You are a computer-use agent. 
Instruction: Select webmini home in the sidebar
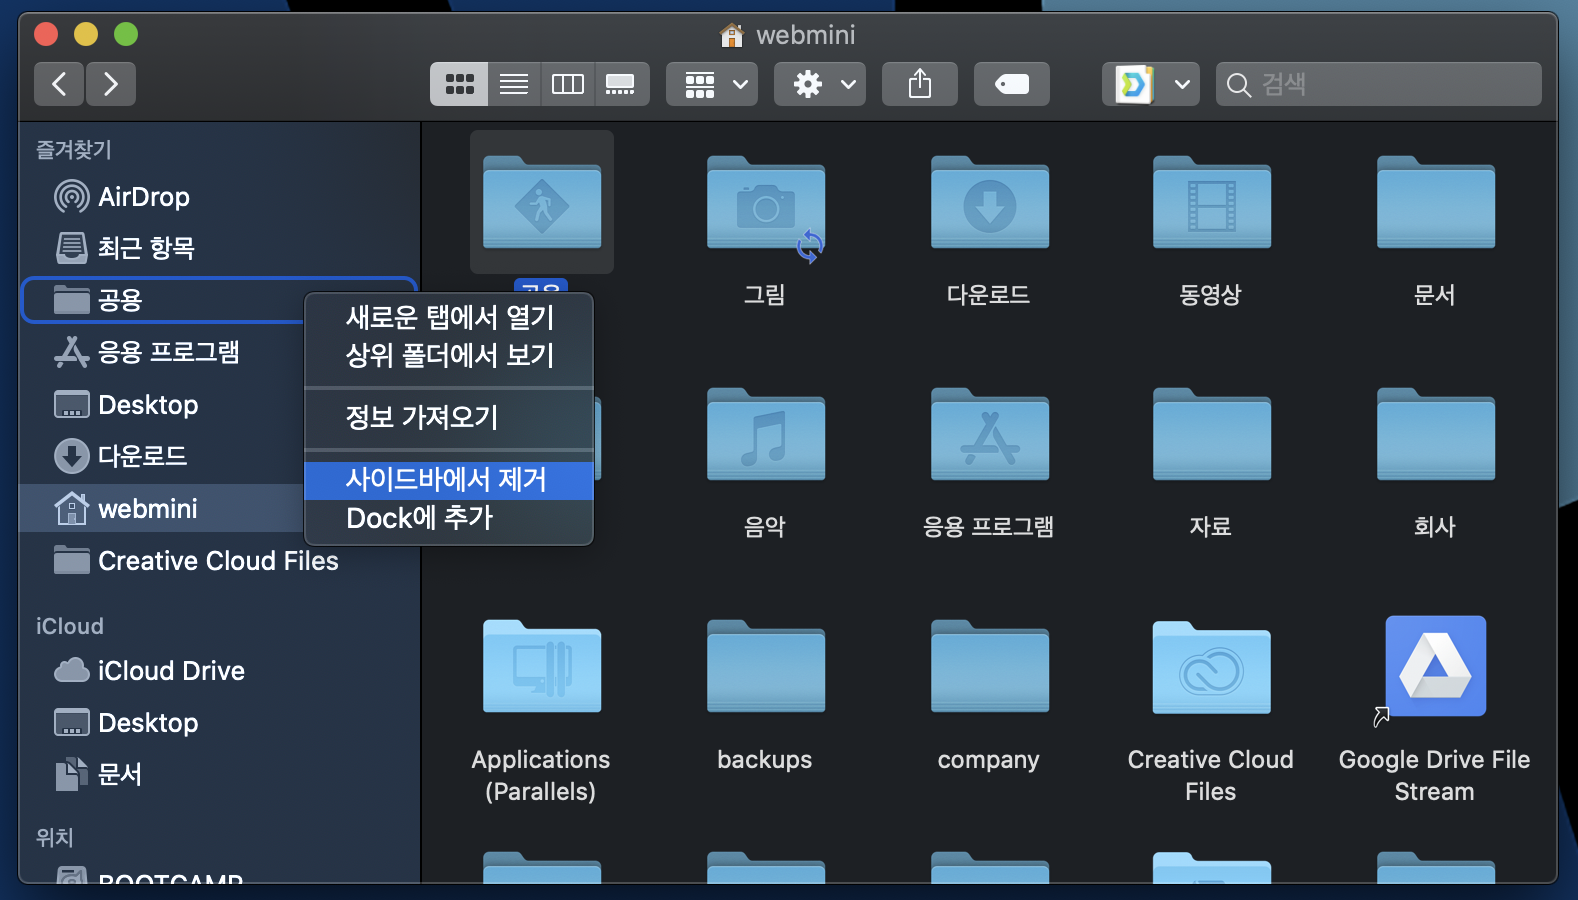pyautogui.click(x=163, y=509)
